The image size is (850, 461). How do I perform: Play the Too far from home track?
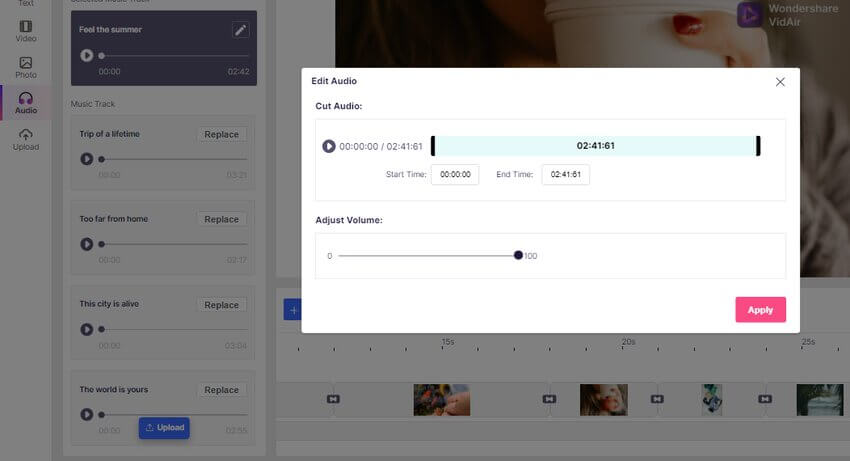tap(87, 244)
